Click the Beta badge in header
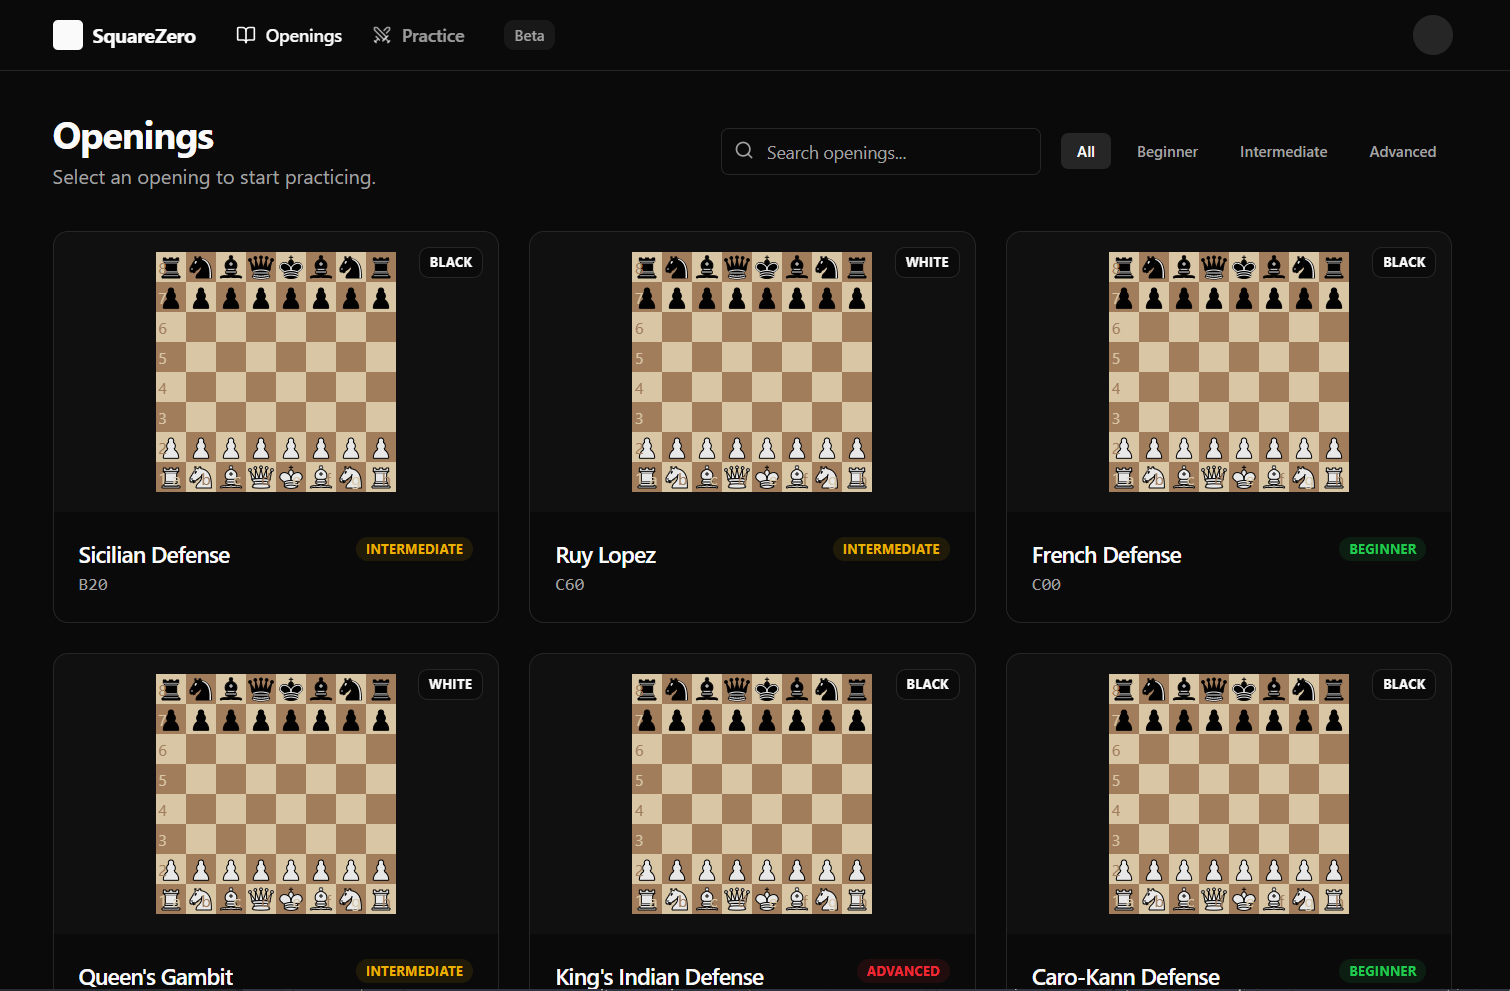The width and height of the screenshot is (1510, 991). click(529, 35)
